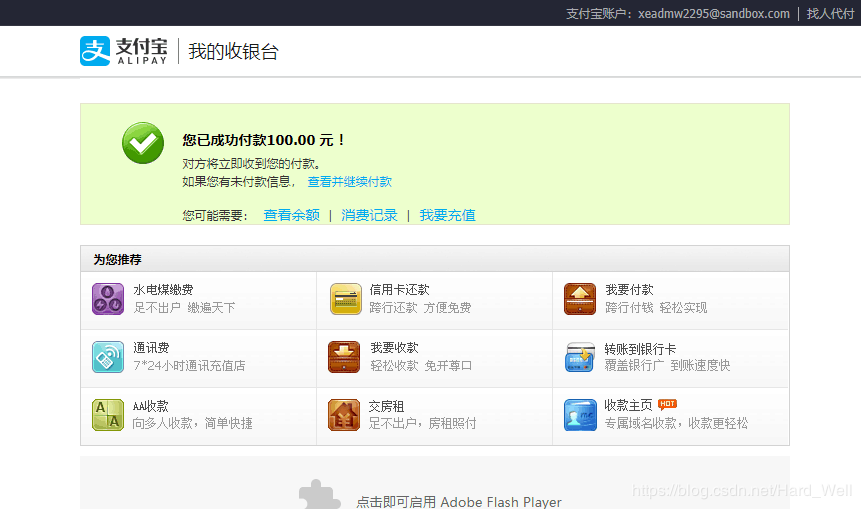
Task: Select the 信用卡还款 title text
Action: click(x=400, y=290)
